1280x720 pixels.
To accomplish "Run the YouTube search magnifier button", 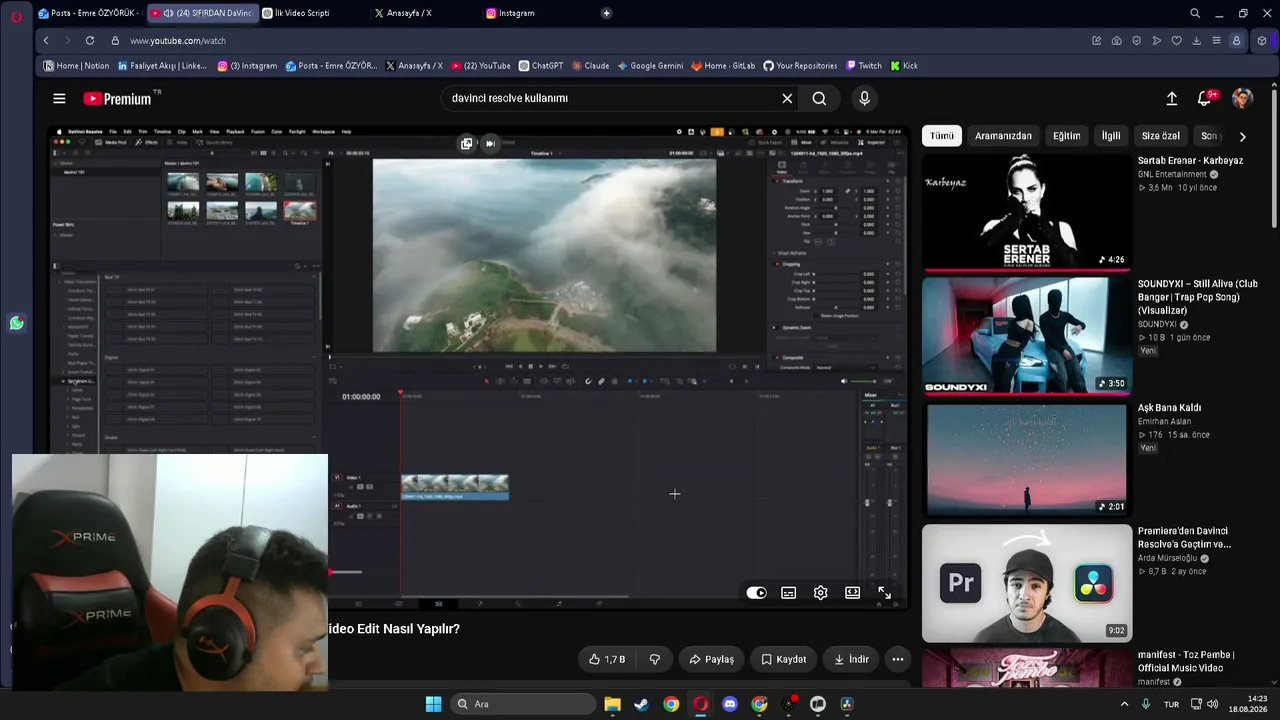I will pyautogui.click(x=819, y=98).
